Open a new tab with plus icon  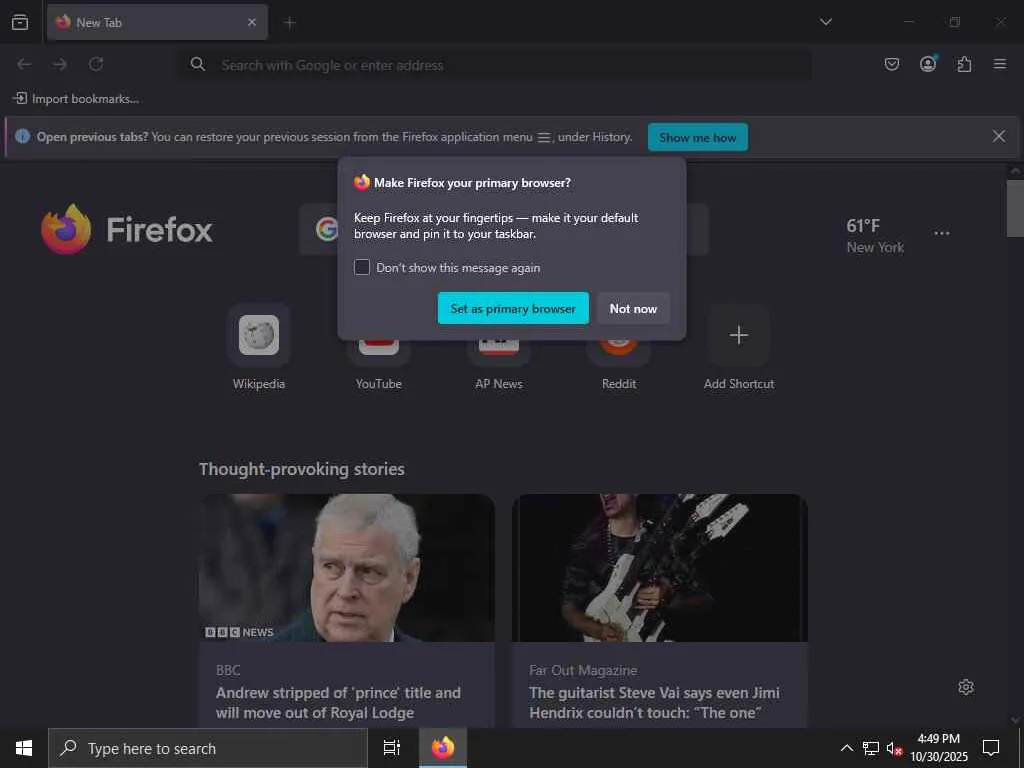pyautogui.click(x=290, y=23)
